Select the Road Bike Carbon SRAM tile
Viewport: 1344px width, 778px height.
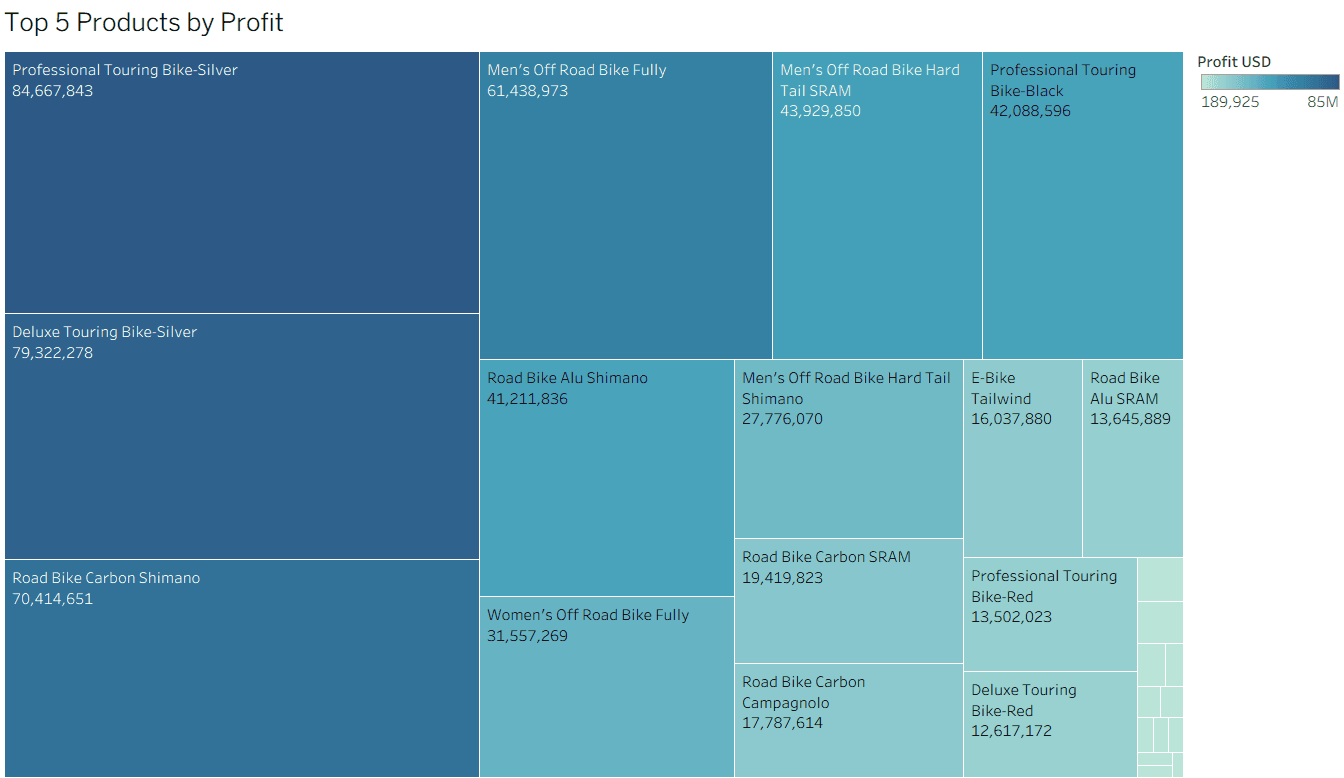click(x=848, y=600)
